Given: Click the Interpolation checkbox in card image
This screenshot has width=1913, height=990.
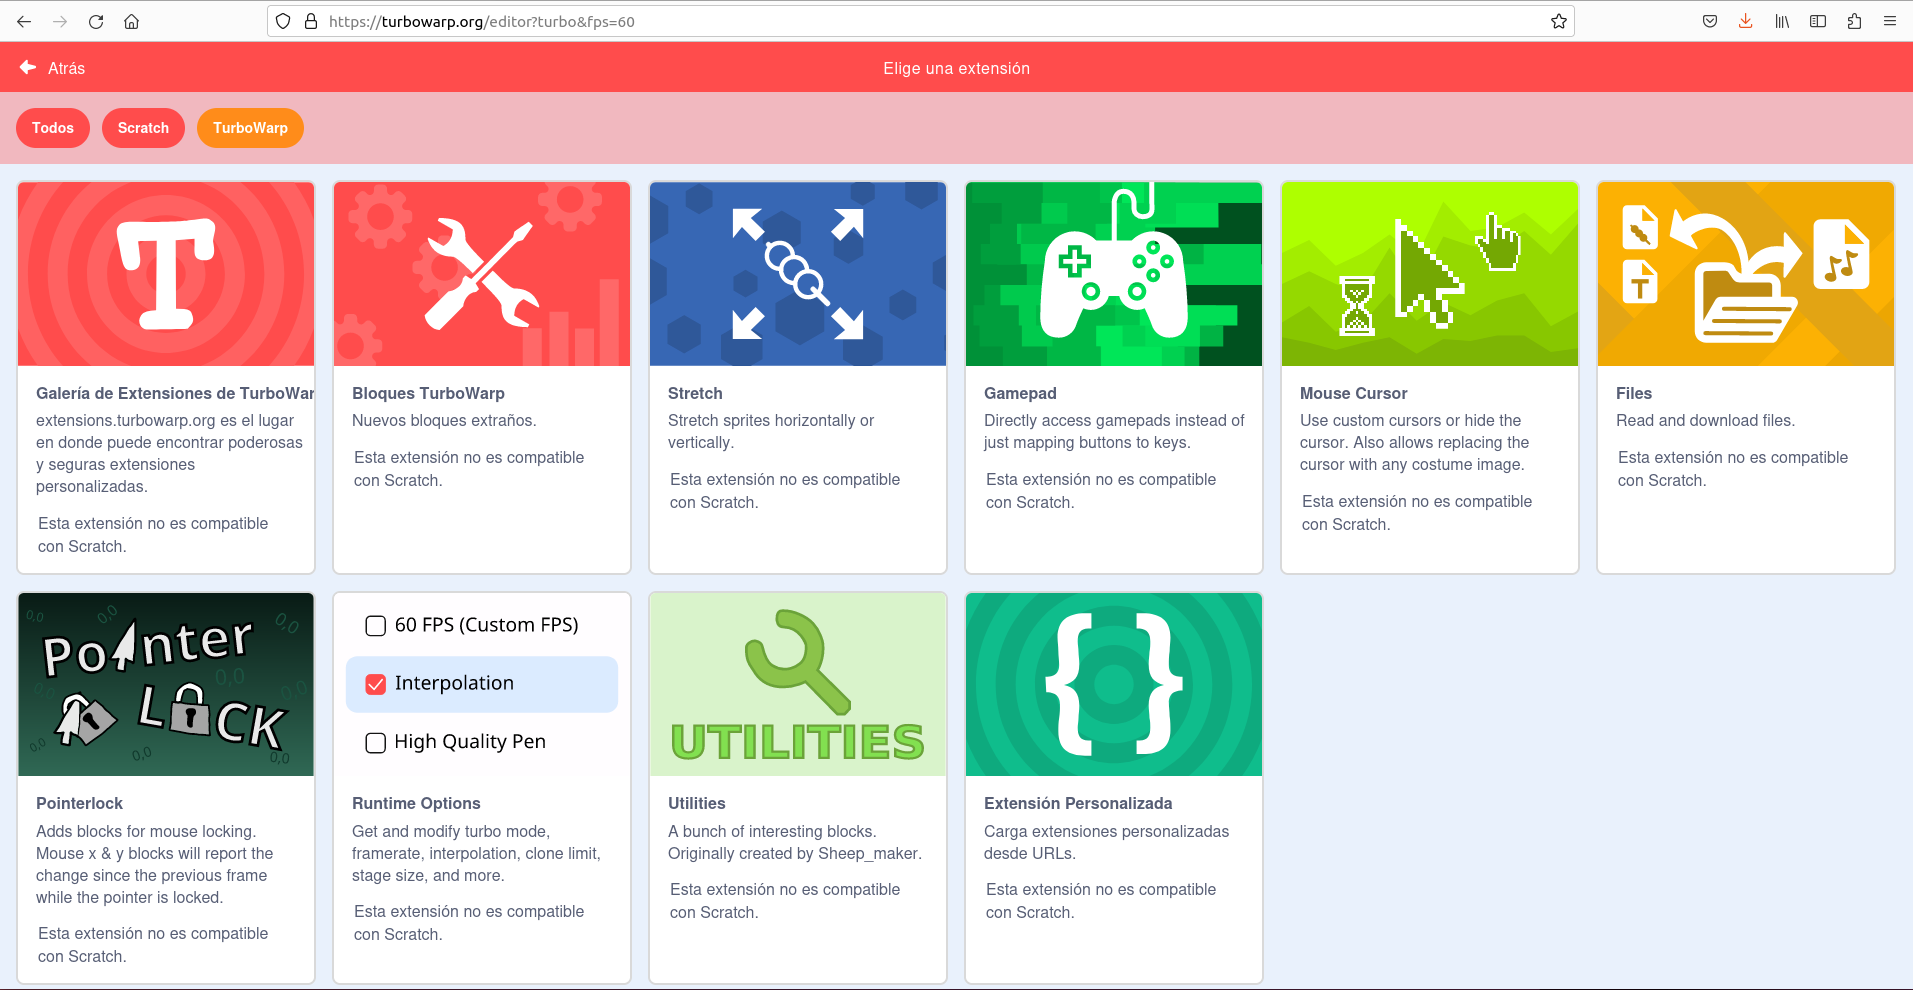Looking at the screenshot, I should pos(376,684).
